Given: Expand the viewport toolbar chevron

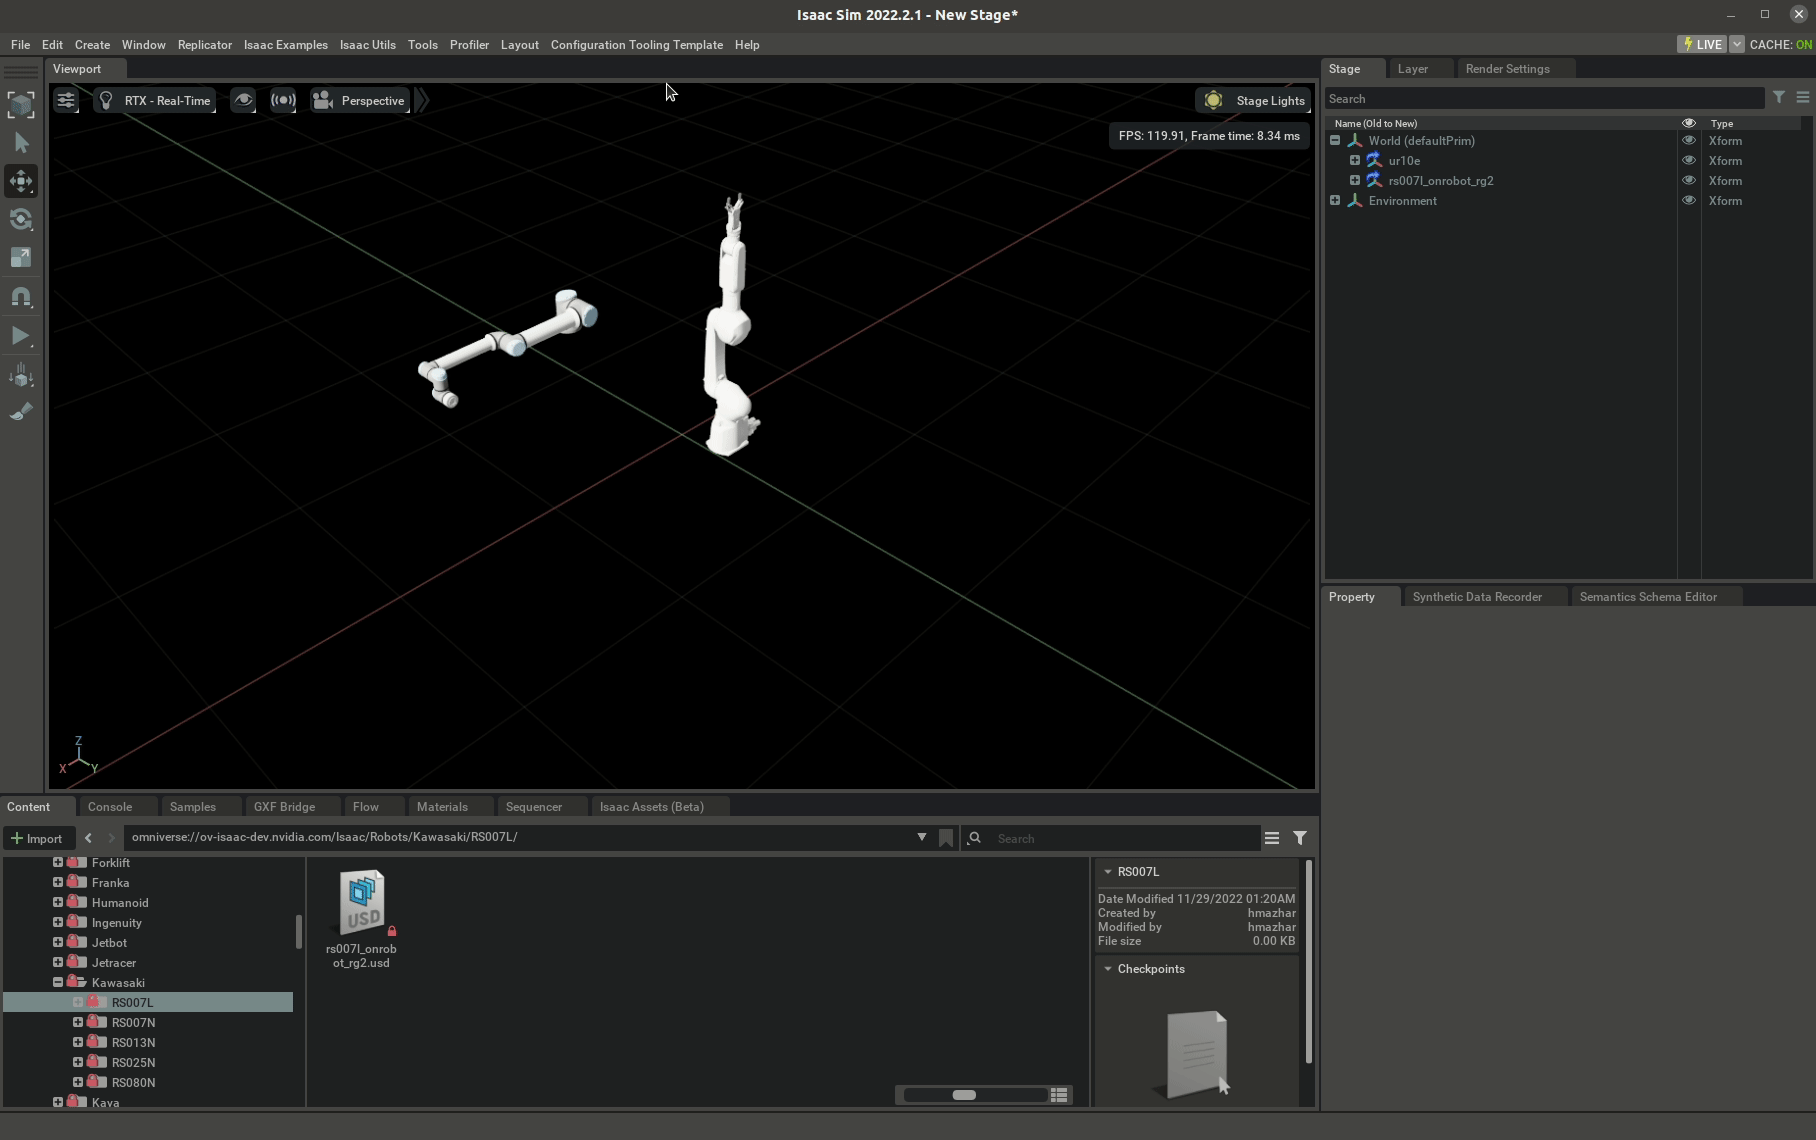Looking at the screenshot, I should [x=422, y=100].
